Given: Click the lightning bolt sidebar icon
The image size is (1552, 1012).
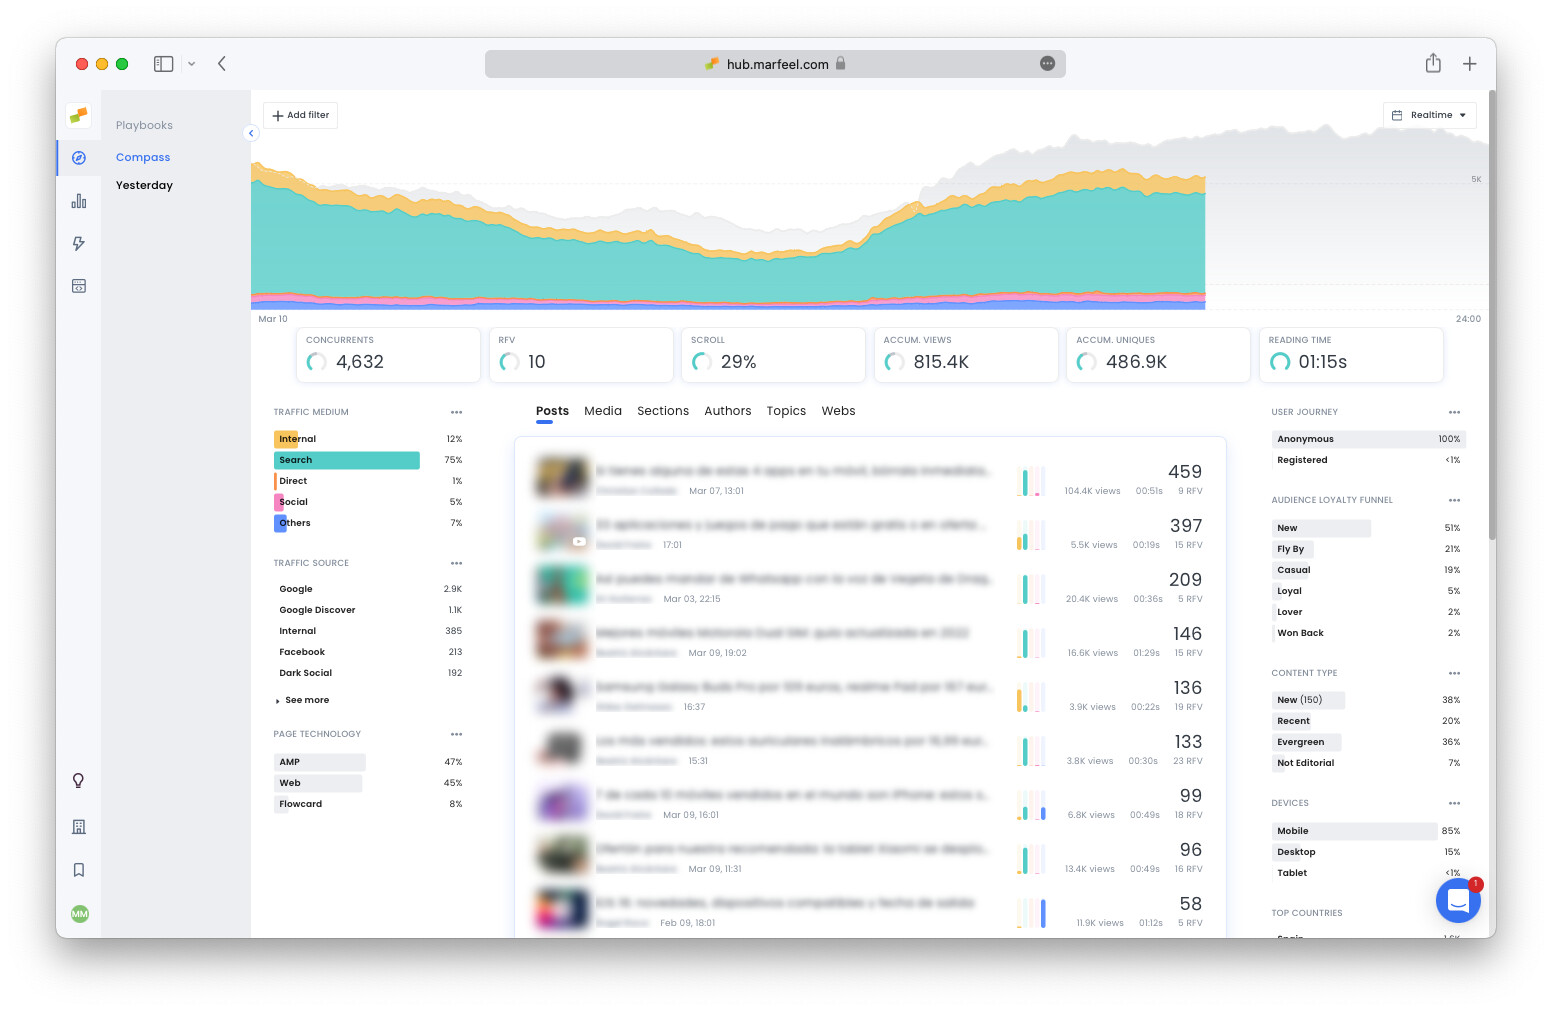Looking at the screenshot, I should (78, 243).
